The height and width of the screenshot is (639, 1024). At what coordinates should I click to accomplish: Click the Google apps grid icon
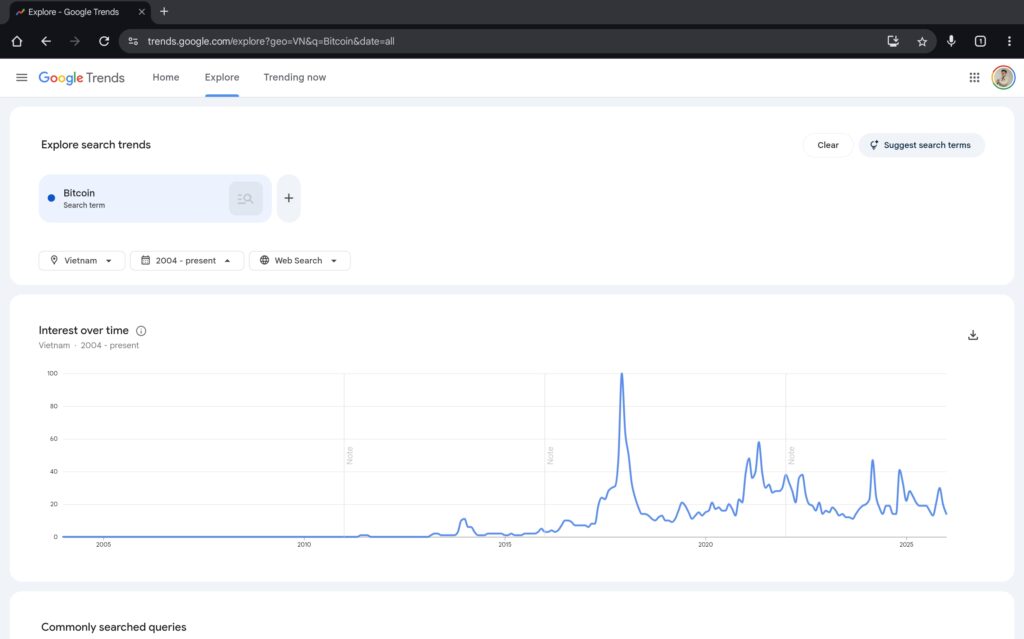[x=974, y=77]
